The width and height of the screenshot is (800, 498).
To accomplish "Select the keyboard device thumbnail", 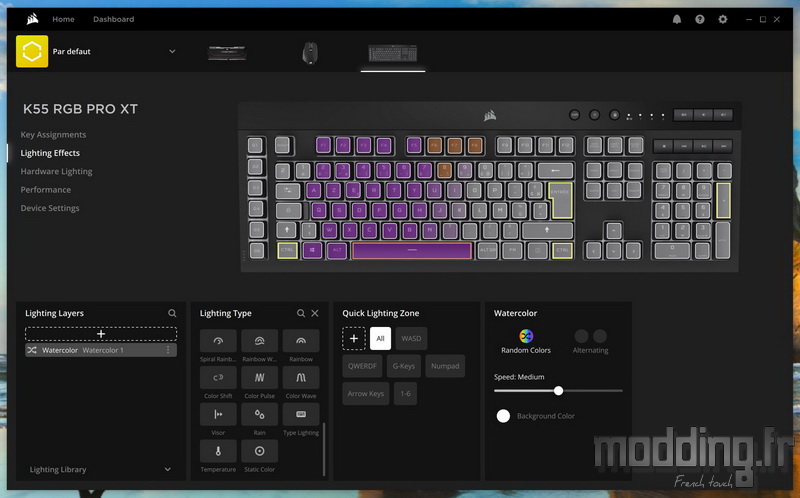I will tap(393, 53).
